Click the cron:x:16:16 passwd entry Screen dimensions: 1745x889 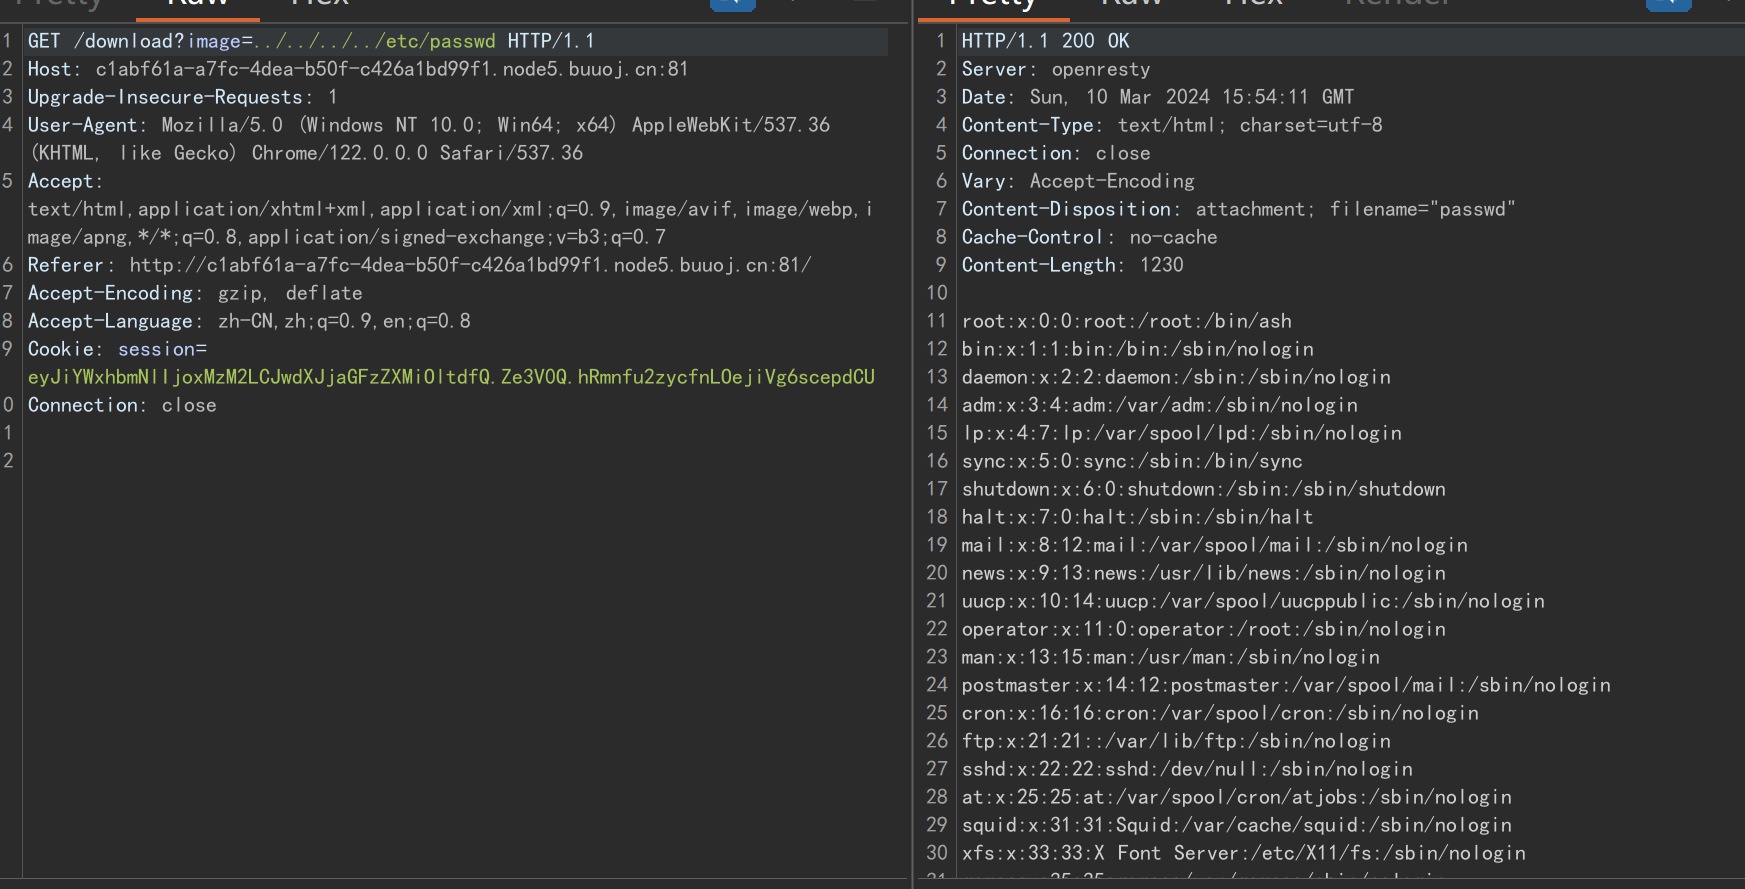(x=1220, y=713)
